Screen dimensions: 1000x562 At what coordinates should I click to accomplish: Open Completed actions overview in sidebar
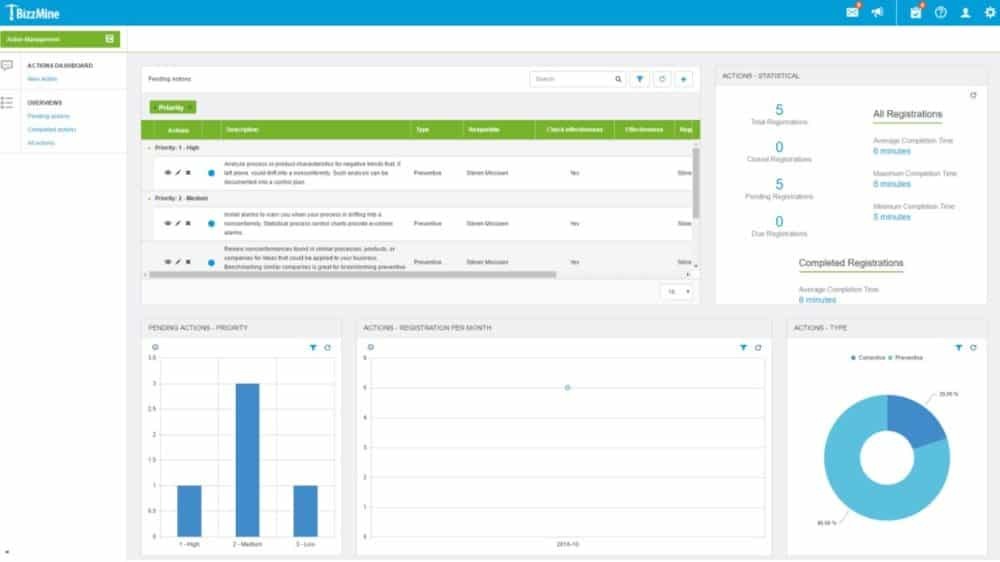point(52,129)
